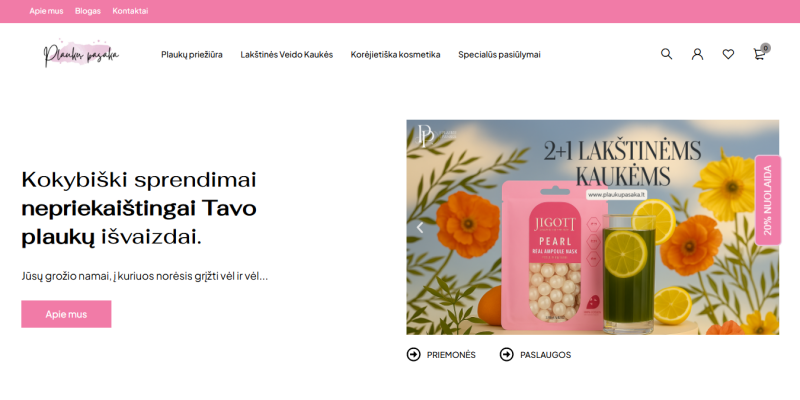The image size is (800, 400).
Task: Open the shopping cart icon
Action: coord(761,53)
